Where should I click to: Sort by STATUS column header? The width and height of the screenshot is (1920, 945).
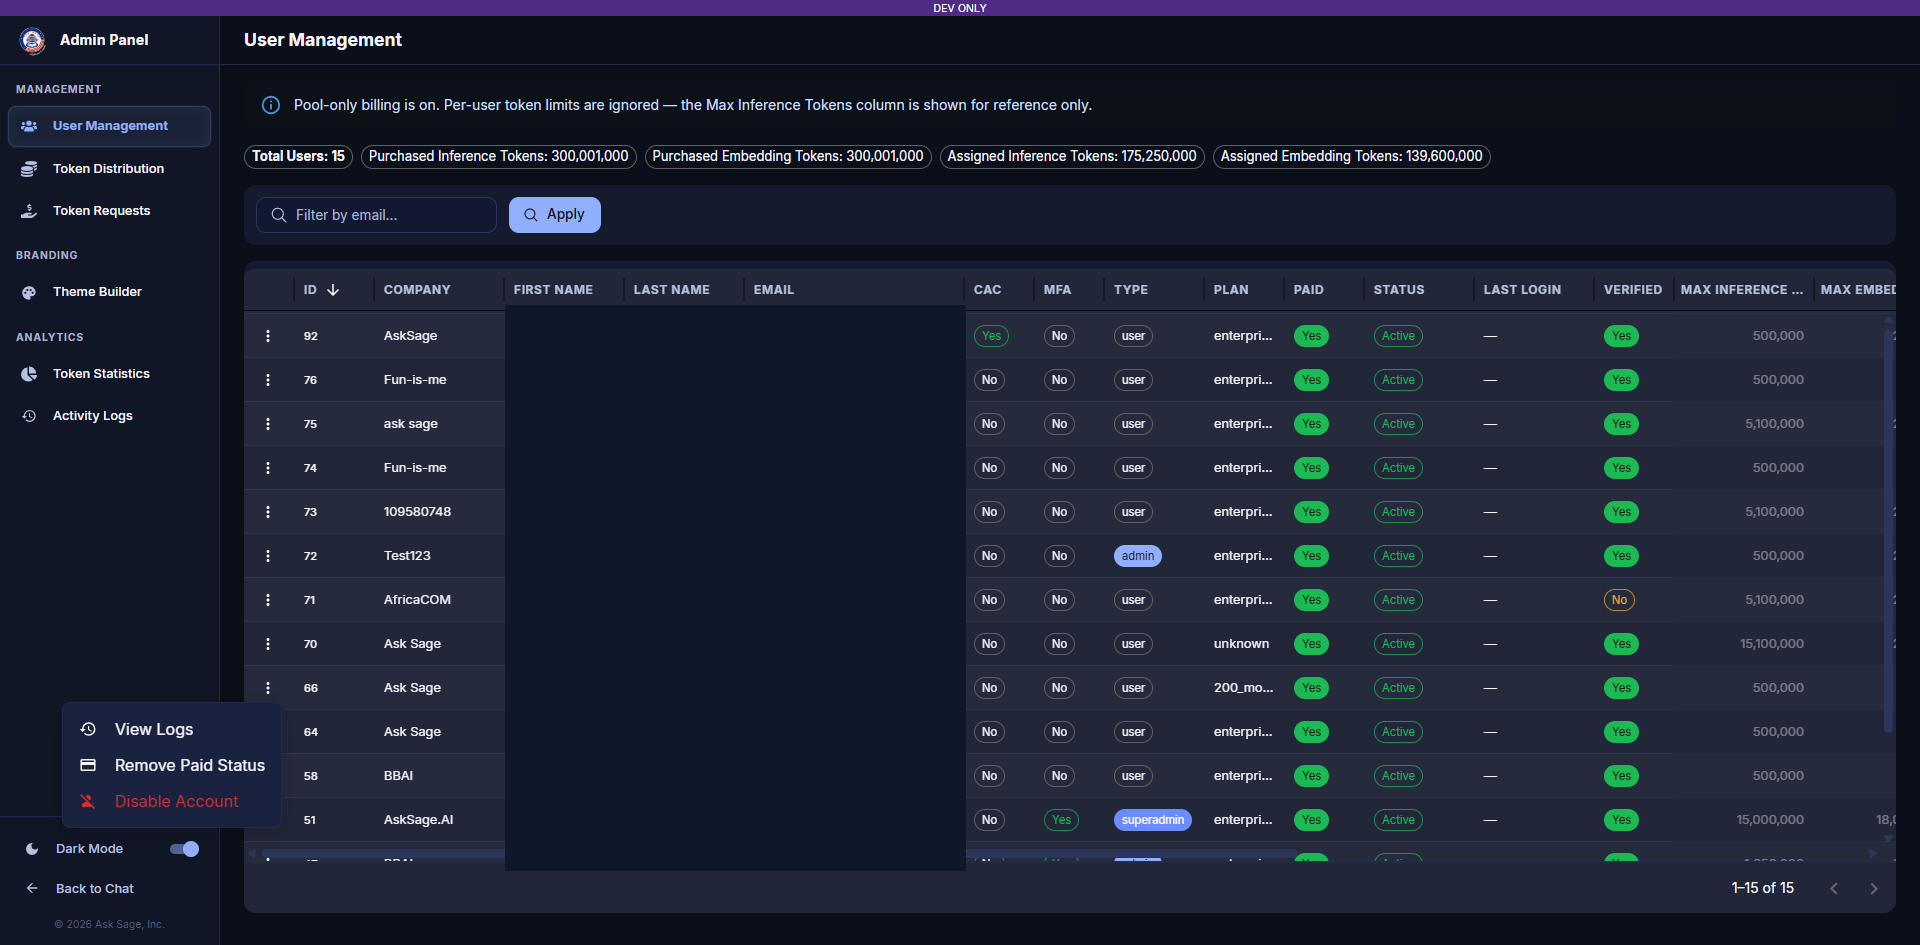click(x=1399, y=290)
